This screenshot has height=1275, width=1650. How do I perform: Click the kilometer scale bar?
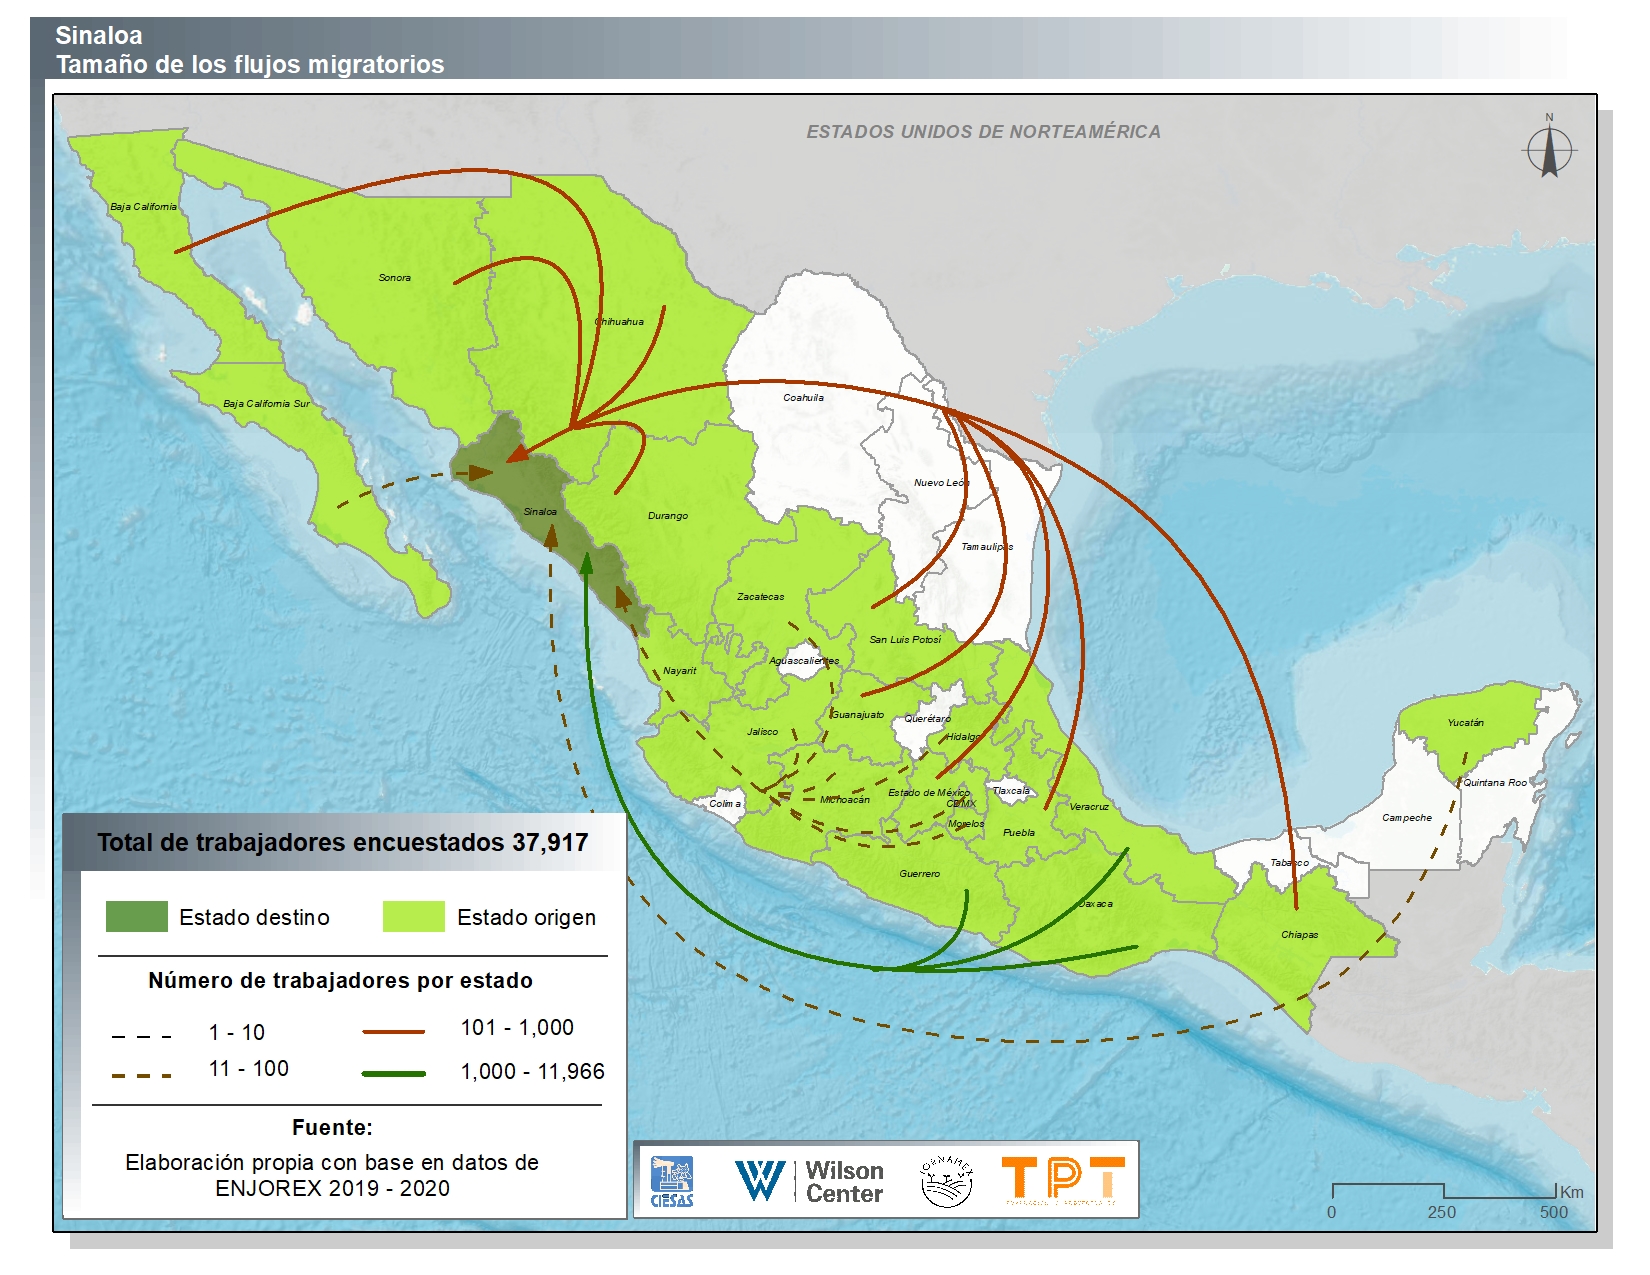click(x=1444, y=1190)
